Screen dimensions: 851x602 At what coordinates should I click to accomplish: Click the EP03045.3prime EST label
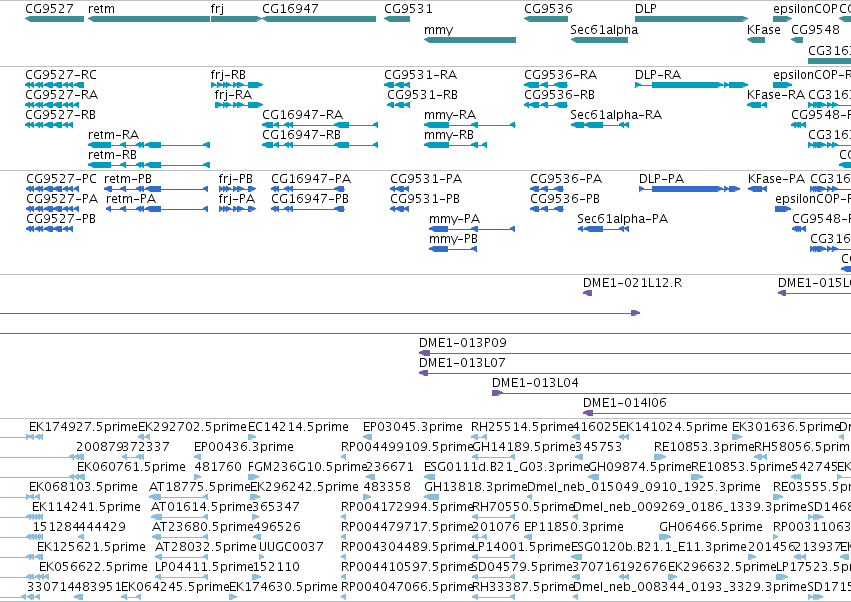(x=412, y=427)
